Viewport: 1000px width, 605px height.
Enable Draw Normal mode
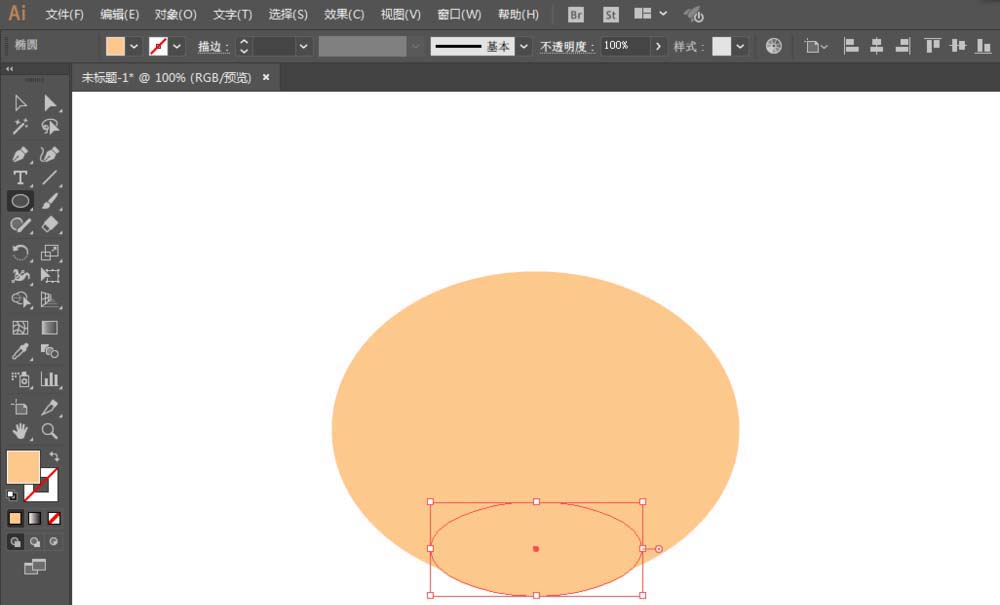[x=15, y=542]
